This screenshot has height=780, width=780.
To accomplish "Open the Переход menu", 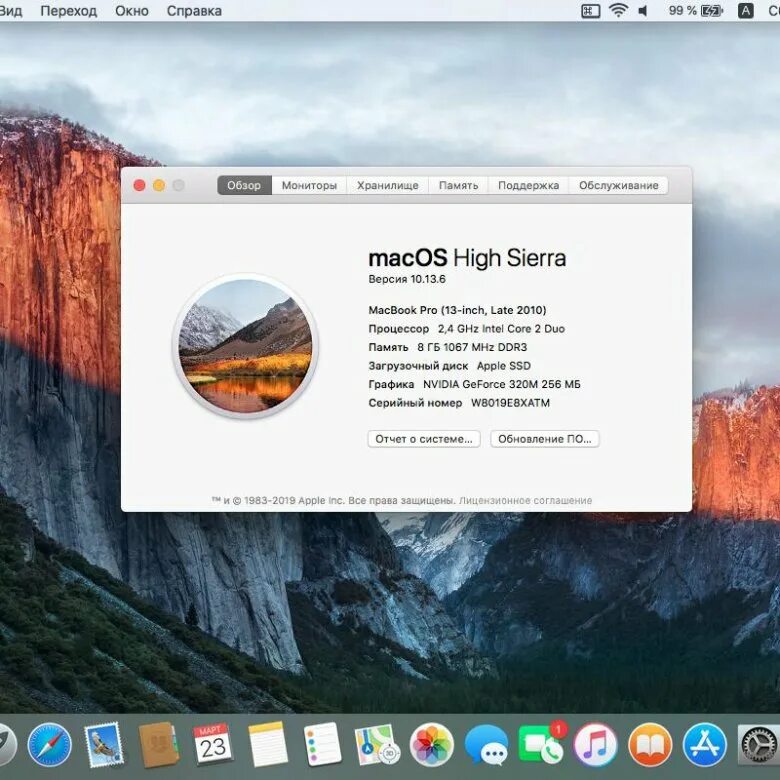I will (69, 10).
